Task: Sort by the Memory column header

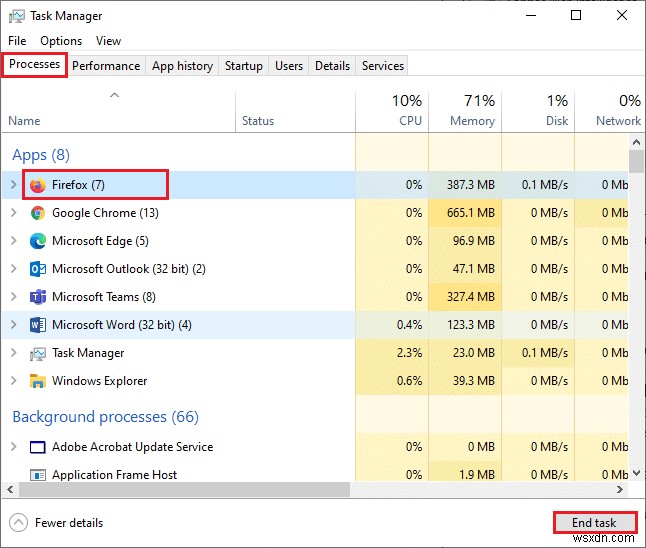Action: click(465, 112)
